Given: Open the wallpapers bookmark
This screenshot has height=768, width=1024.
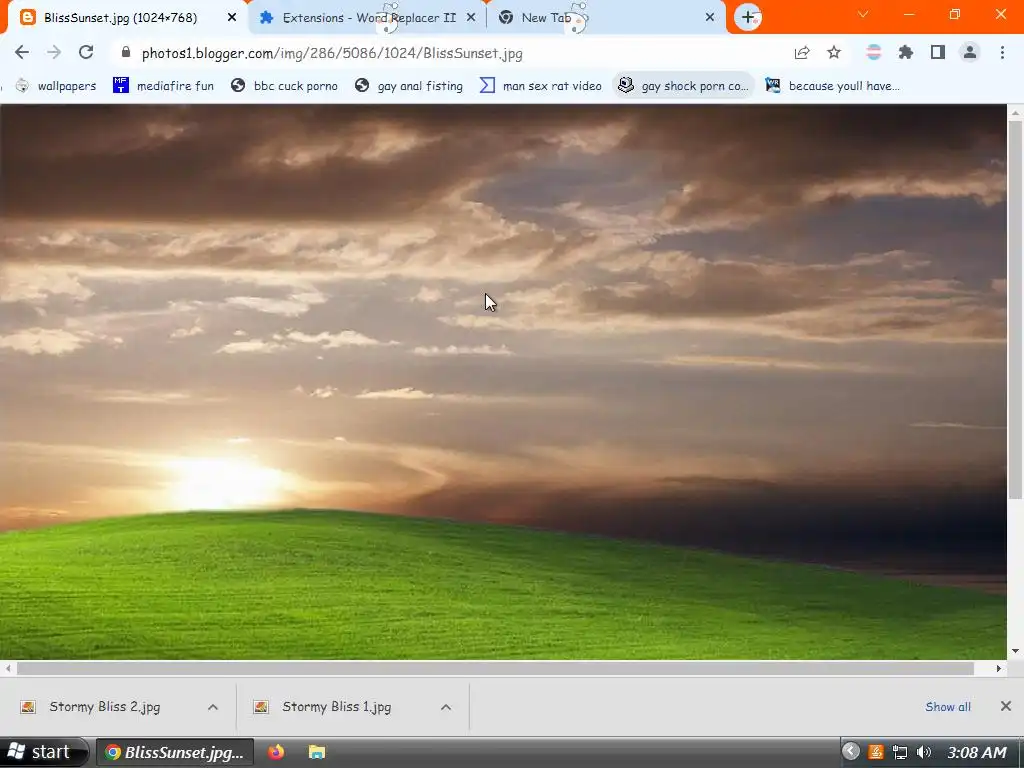Looking at the screenshot, I should [x=56, y=86].
